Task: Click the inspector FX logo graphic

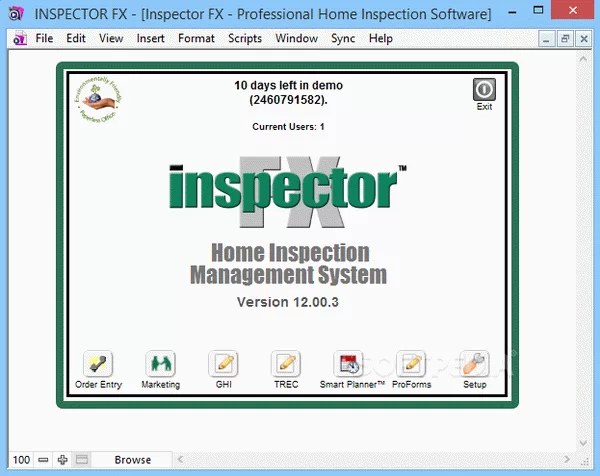Action: tap(288, 191)
